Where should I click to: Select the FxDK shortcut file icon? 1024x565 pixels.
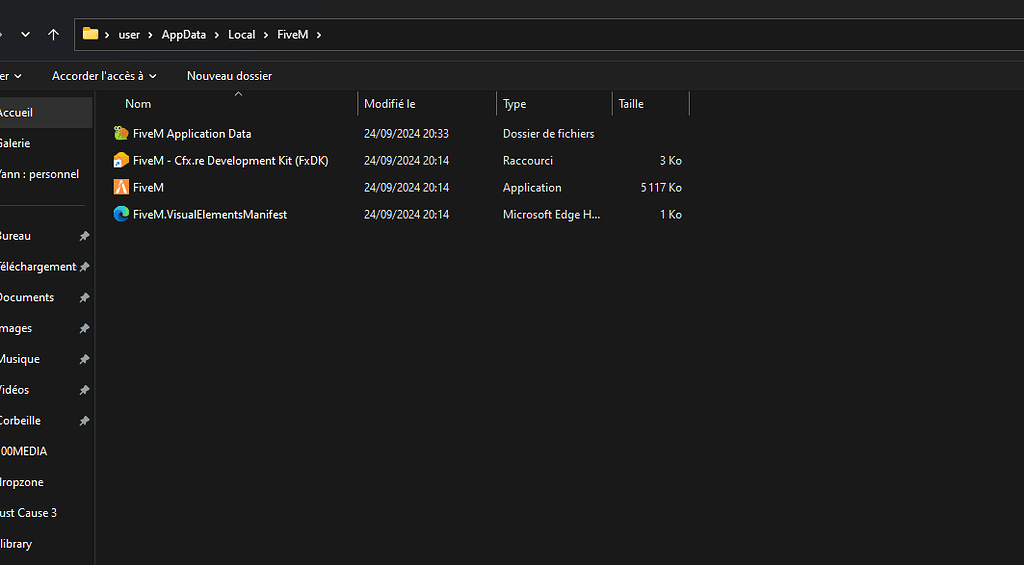click(x=121, y=160)
